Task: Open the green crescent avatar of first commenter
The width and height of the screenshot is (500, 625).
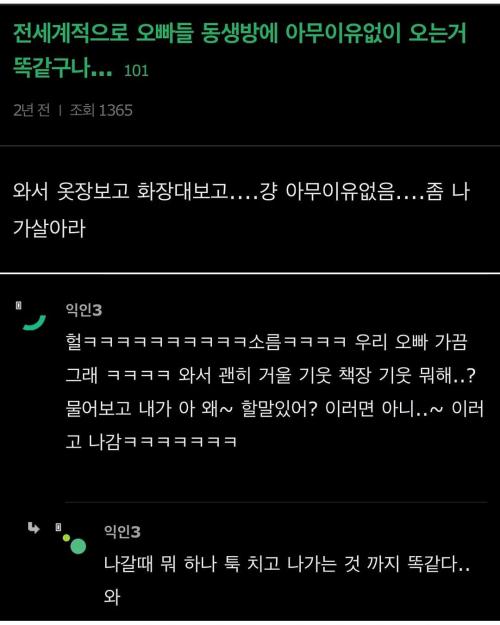Action: tap(34, 323)
